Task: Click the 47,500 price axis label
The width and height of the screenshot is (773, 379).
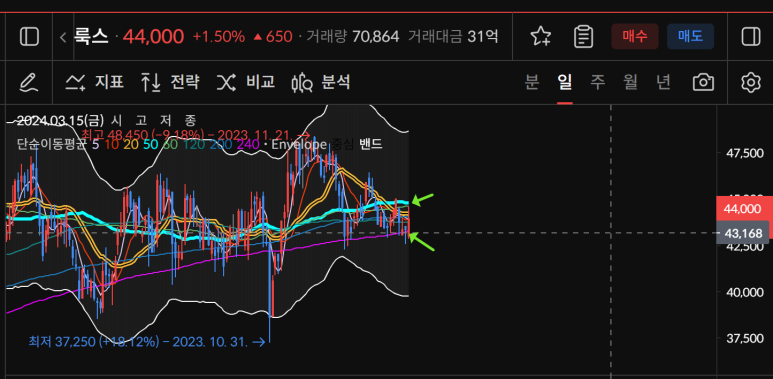Action: point(744,153)
